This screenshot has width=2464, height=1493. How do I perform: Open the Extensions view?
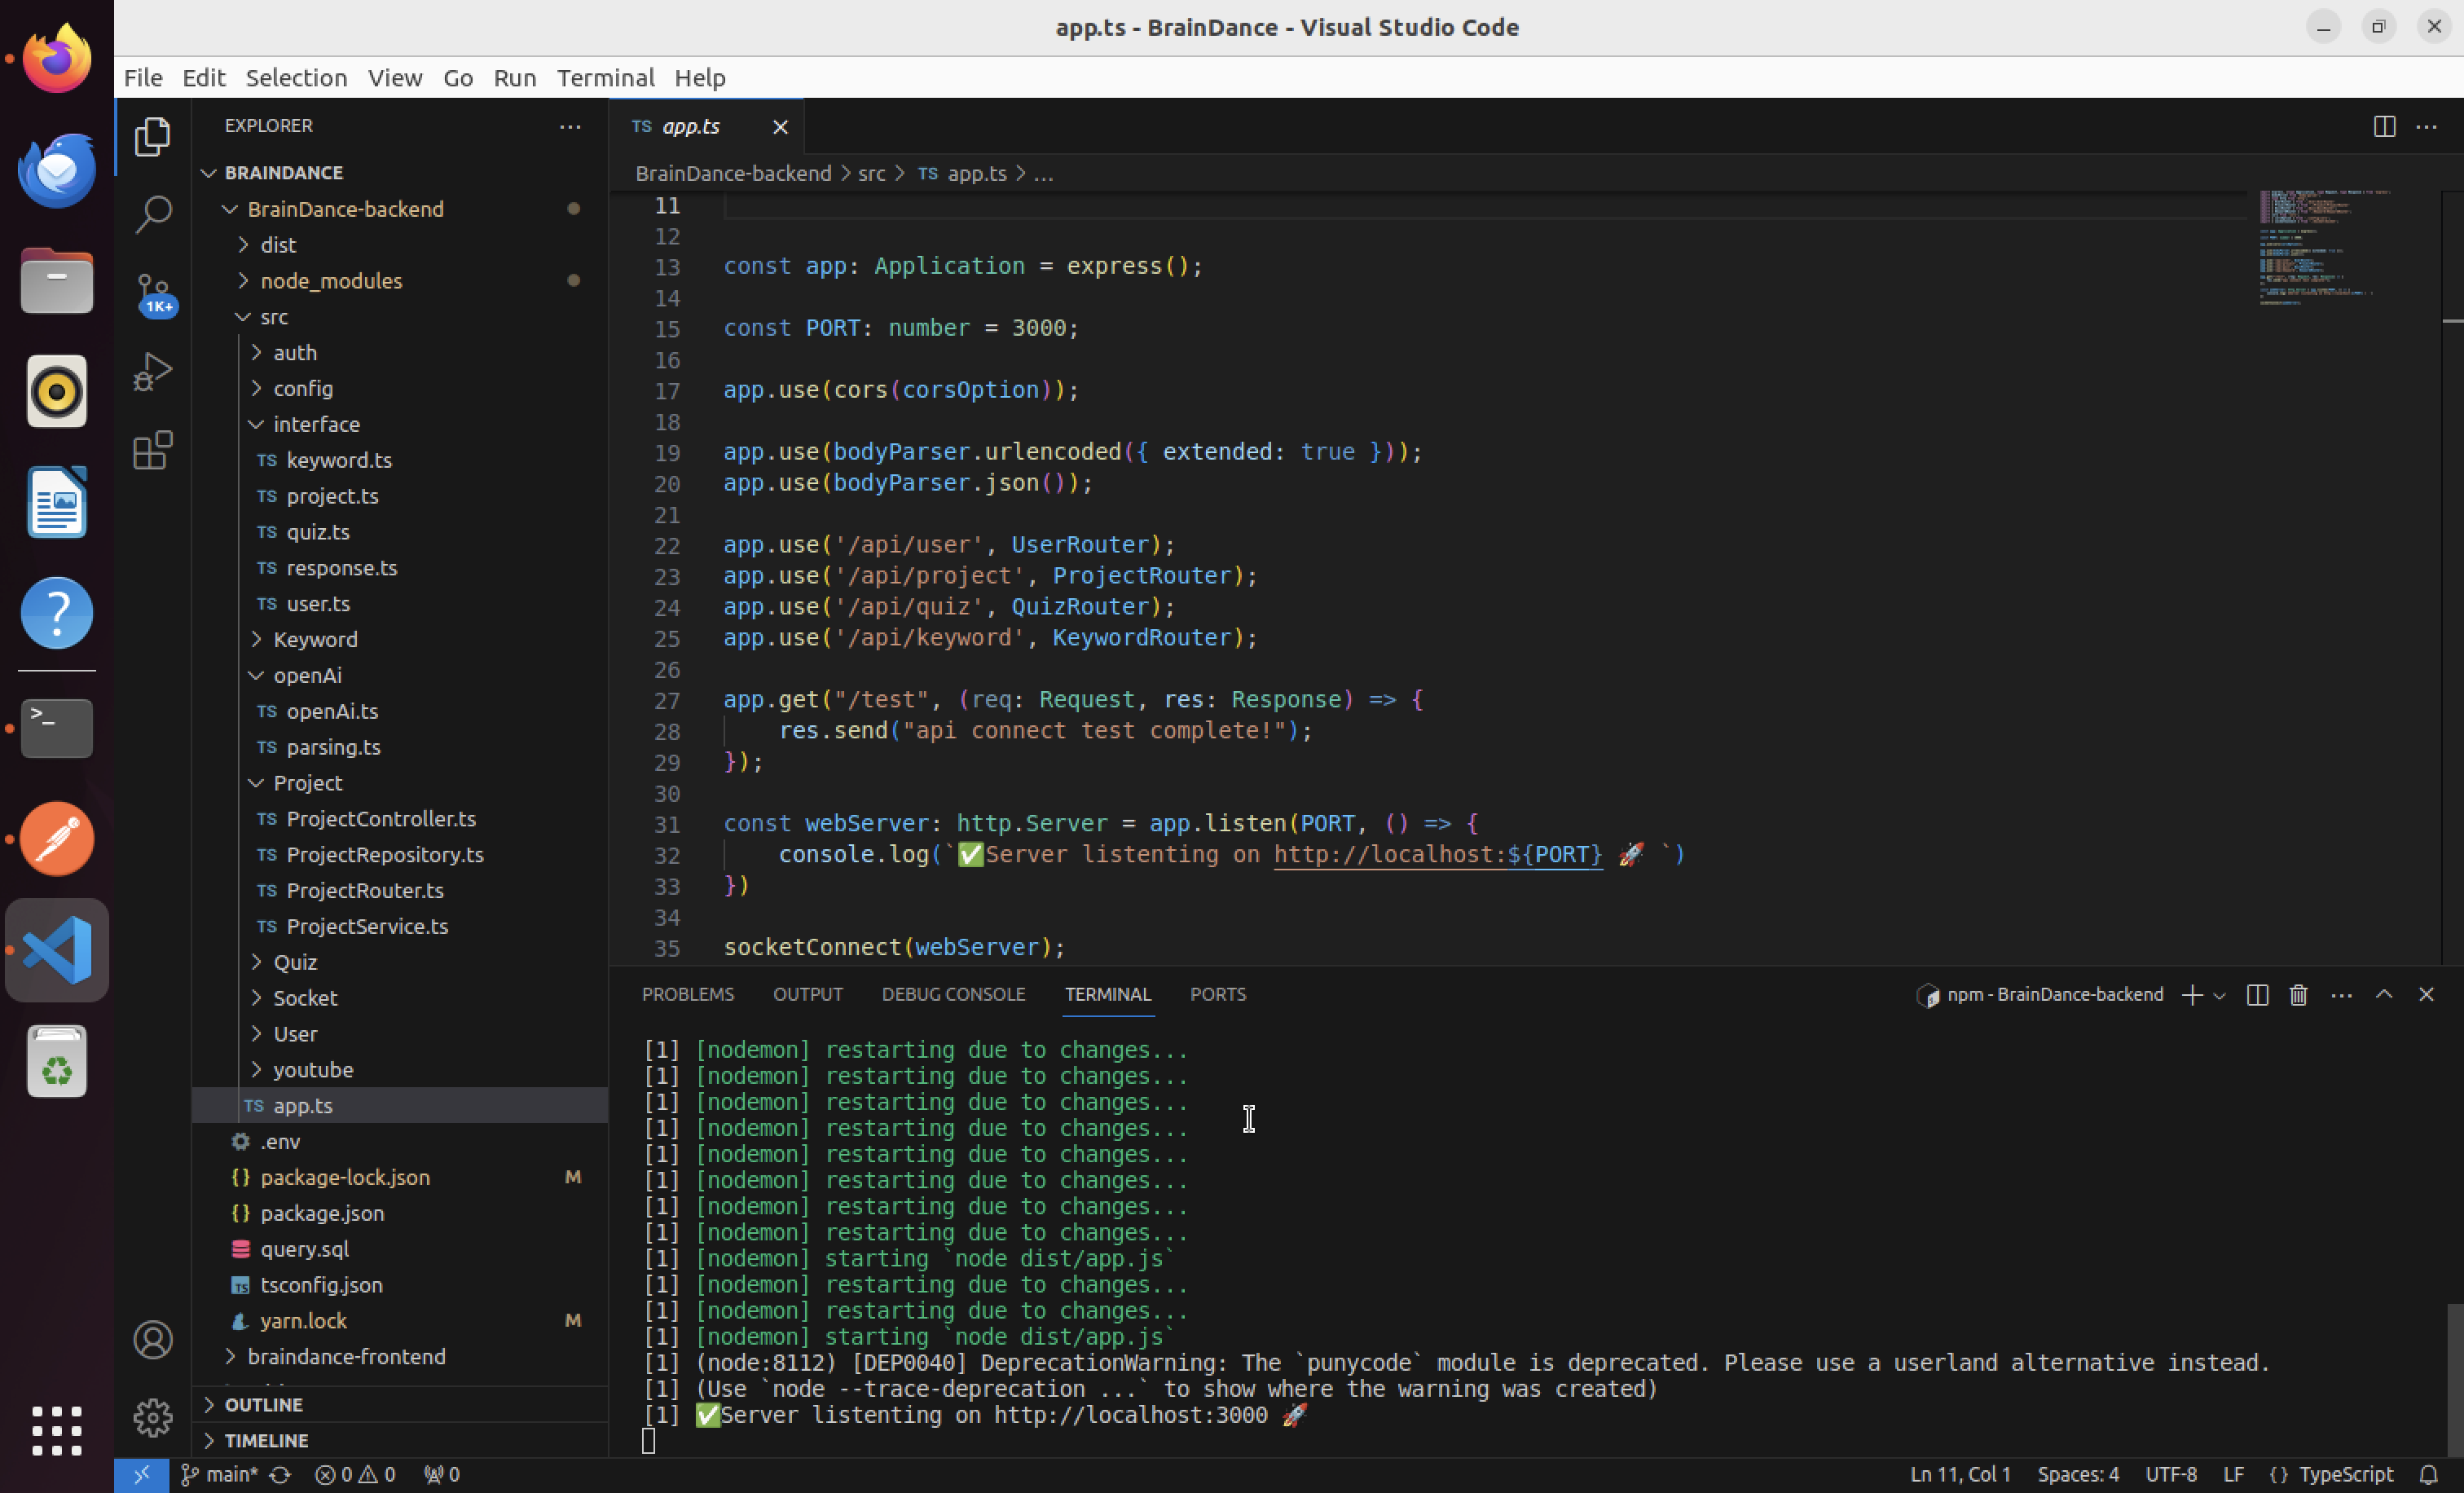point(152,450)
